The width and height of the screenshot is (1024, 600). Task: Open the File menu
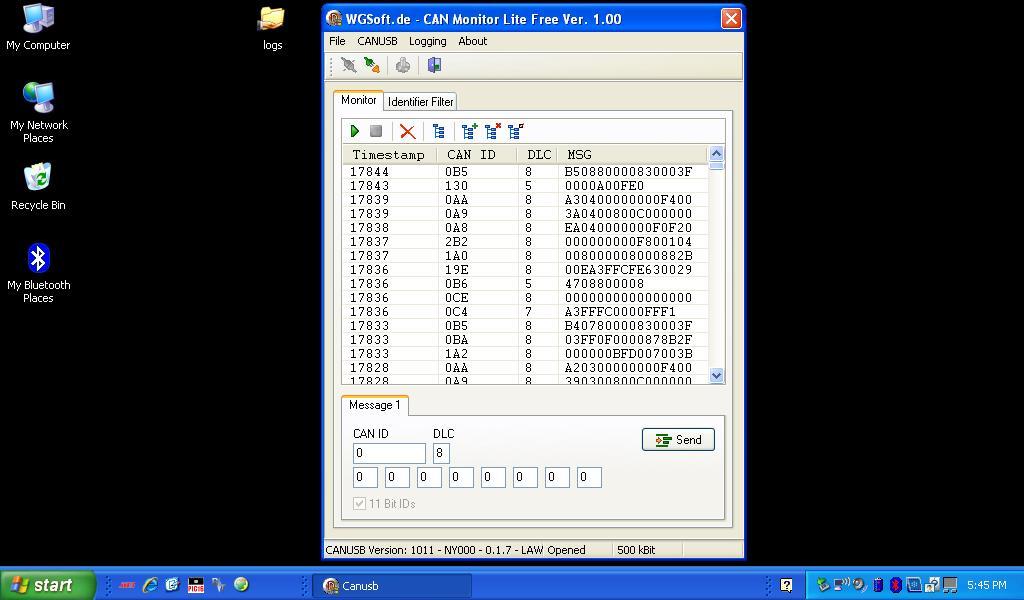coord(337,41)
